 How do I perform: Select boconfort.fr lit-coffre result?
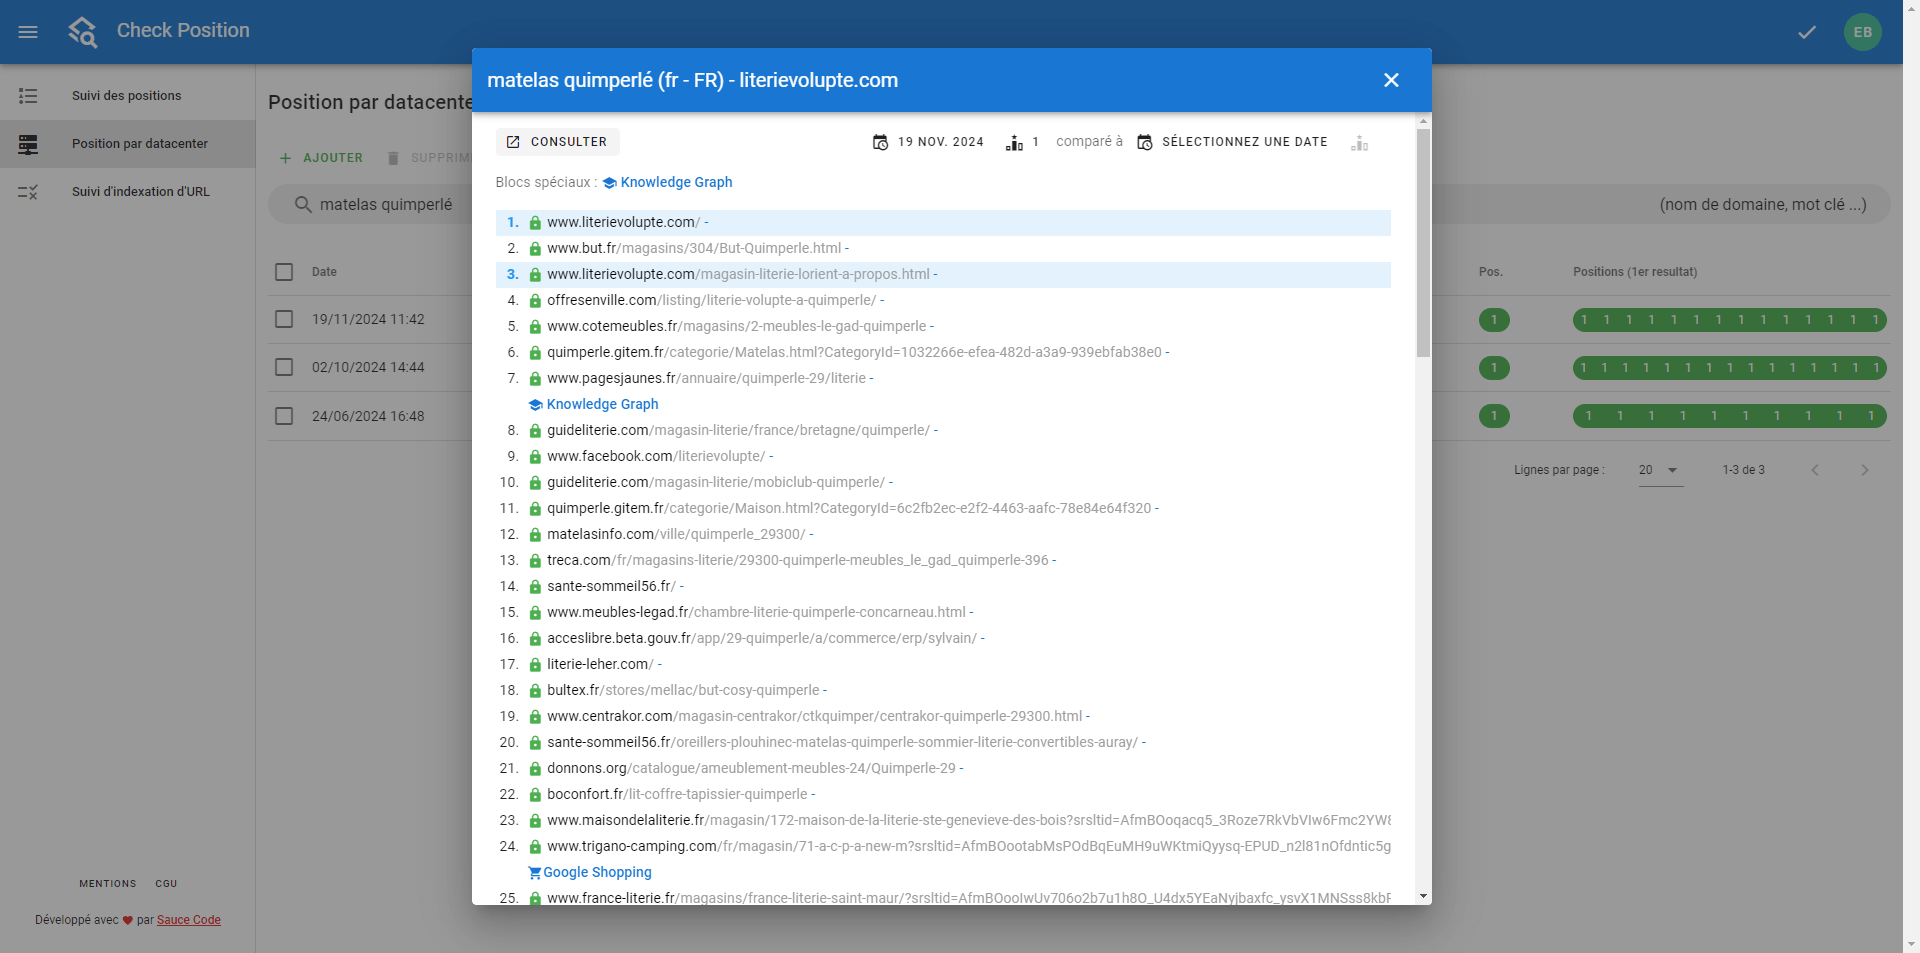pos(943,795)
